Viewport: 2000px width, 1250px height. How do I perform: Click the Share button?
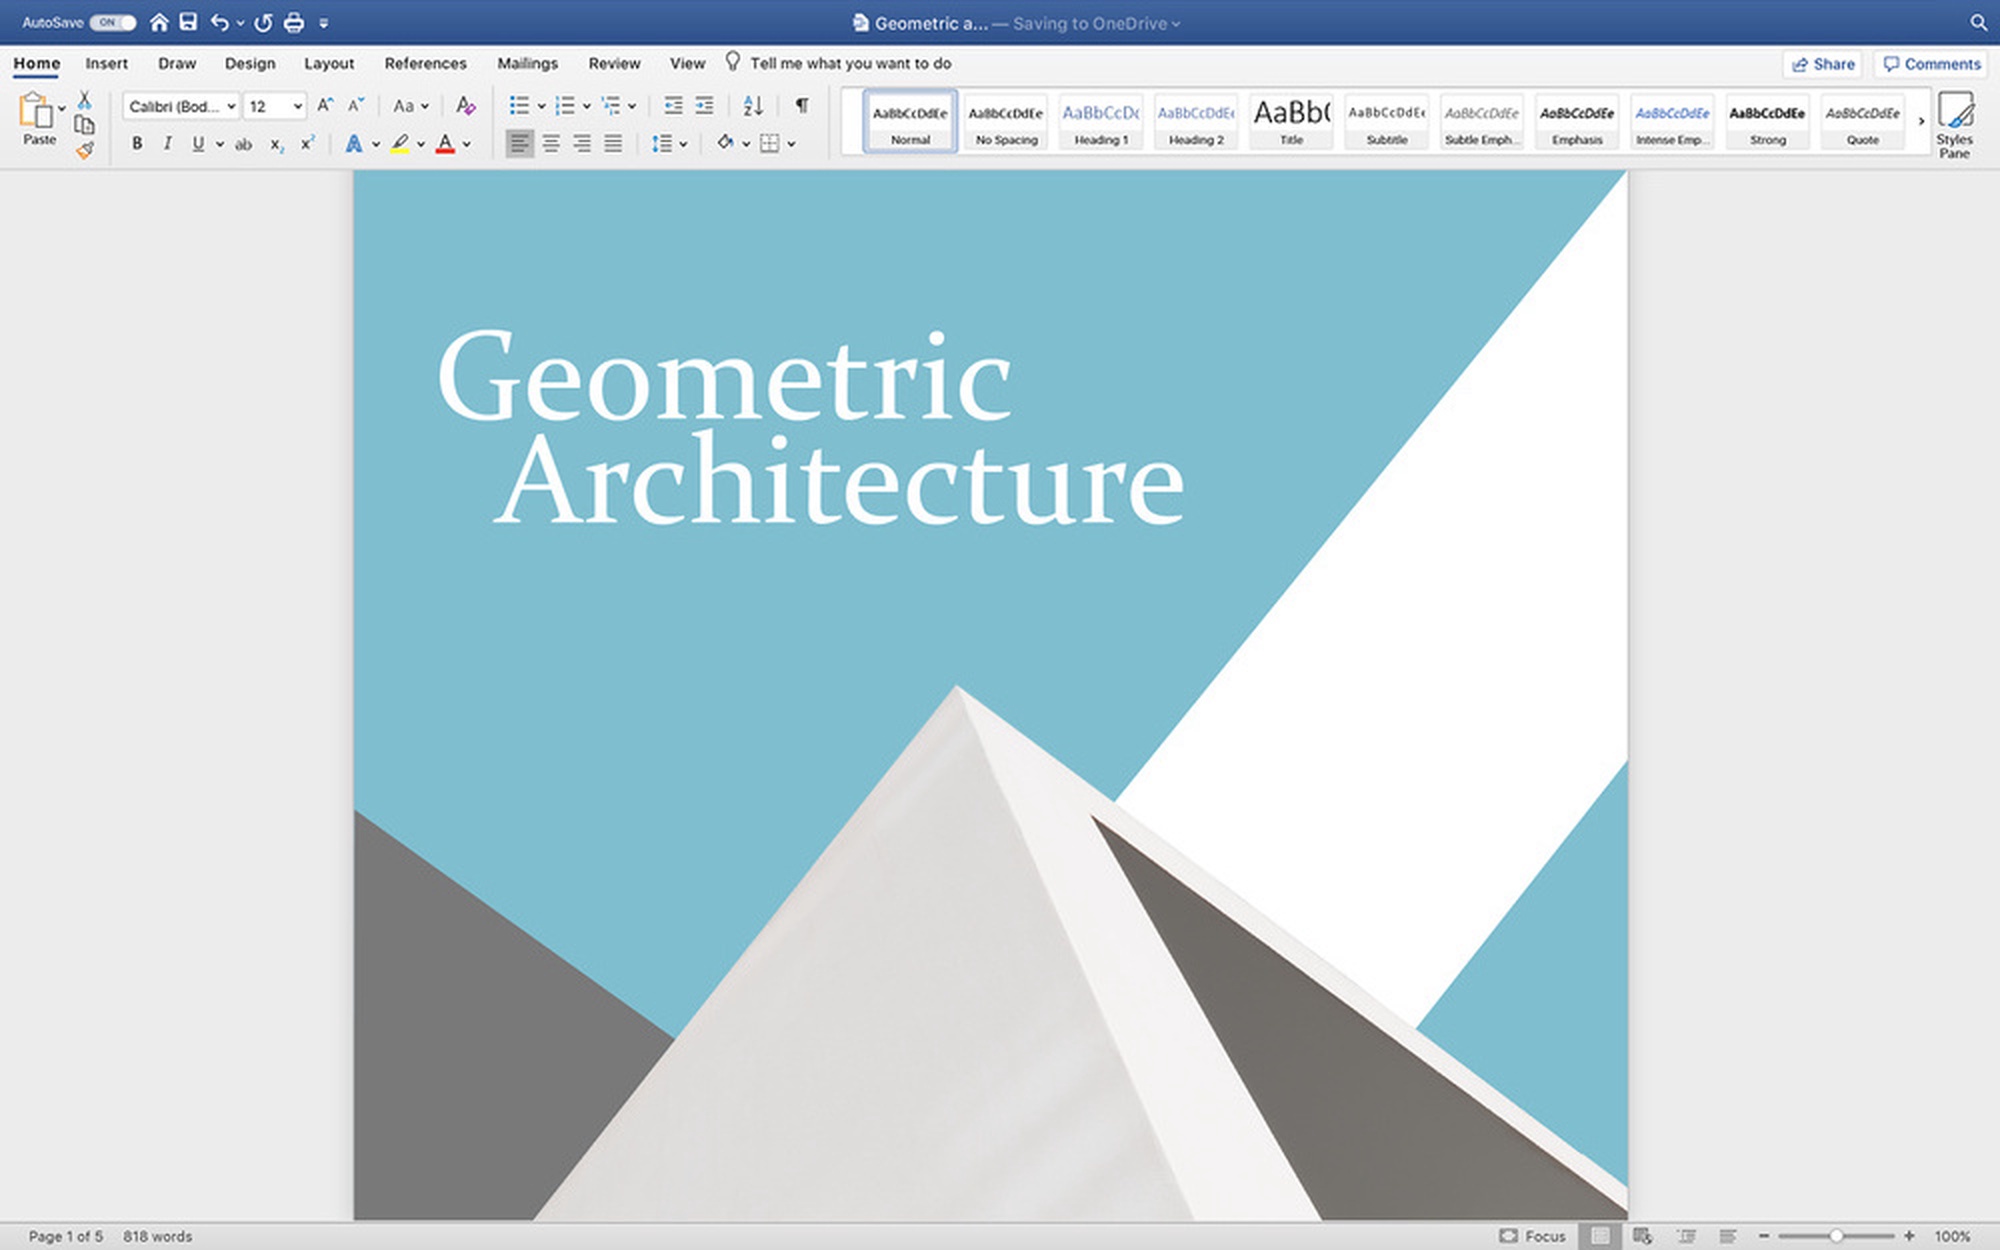pos(1823,64)
